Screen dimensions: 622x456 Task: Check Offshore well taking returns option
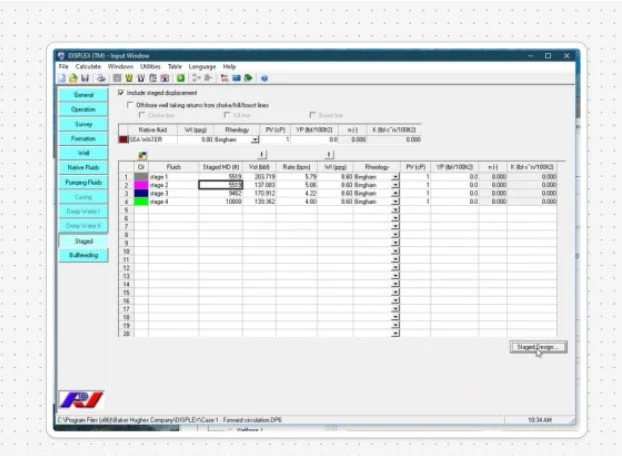click(x=130, y=105)
